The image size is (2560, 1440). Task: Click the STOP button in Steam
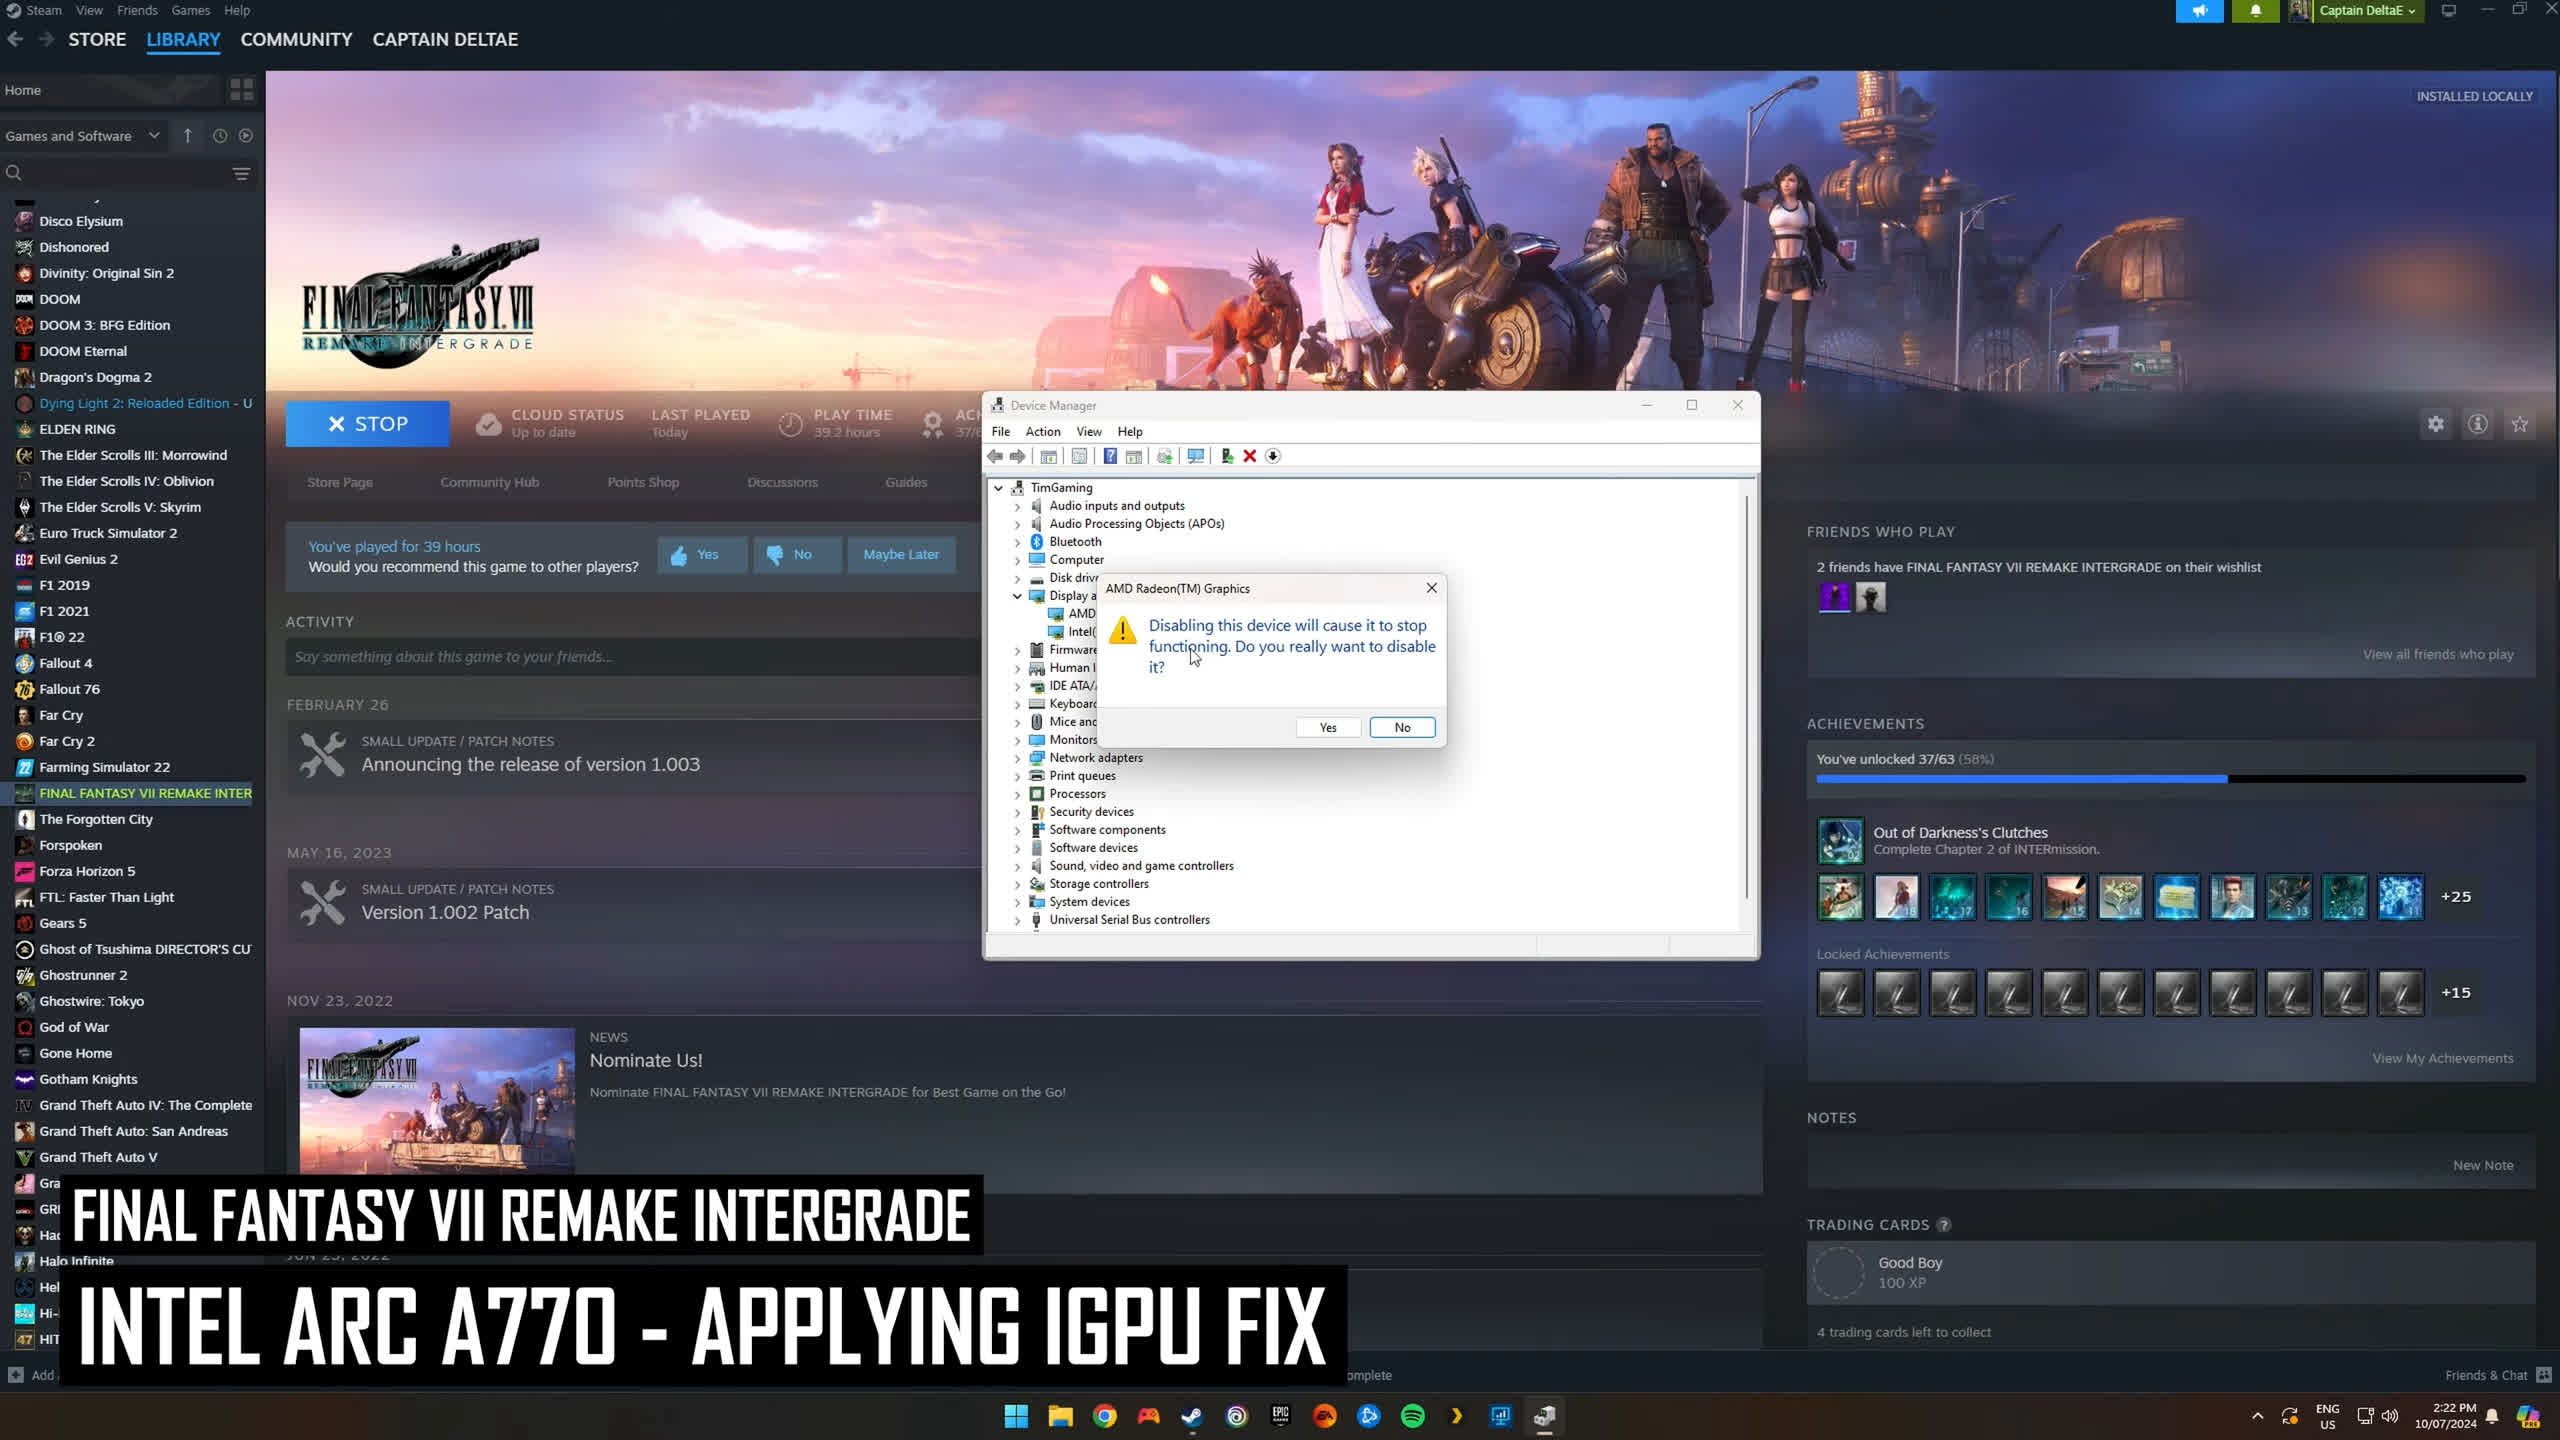click(367, 424)
